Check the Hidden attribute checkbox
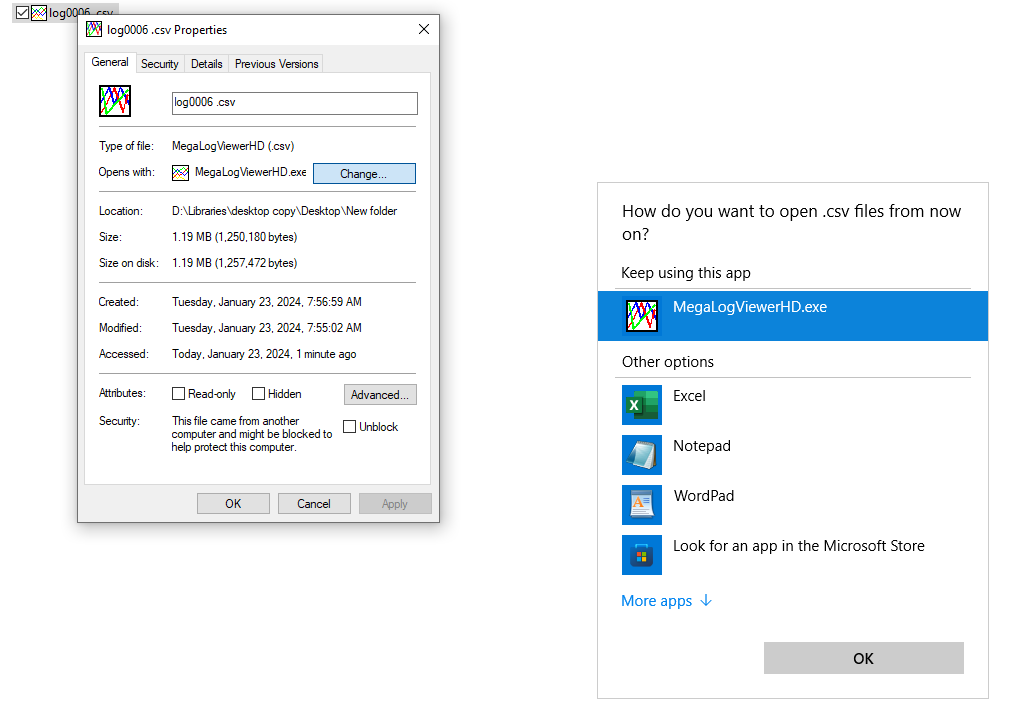This screenshot has width=1013, height=714. pos(258,394)
